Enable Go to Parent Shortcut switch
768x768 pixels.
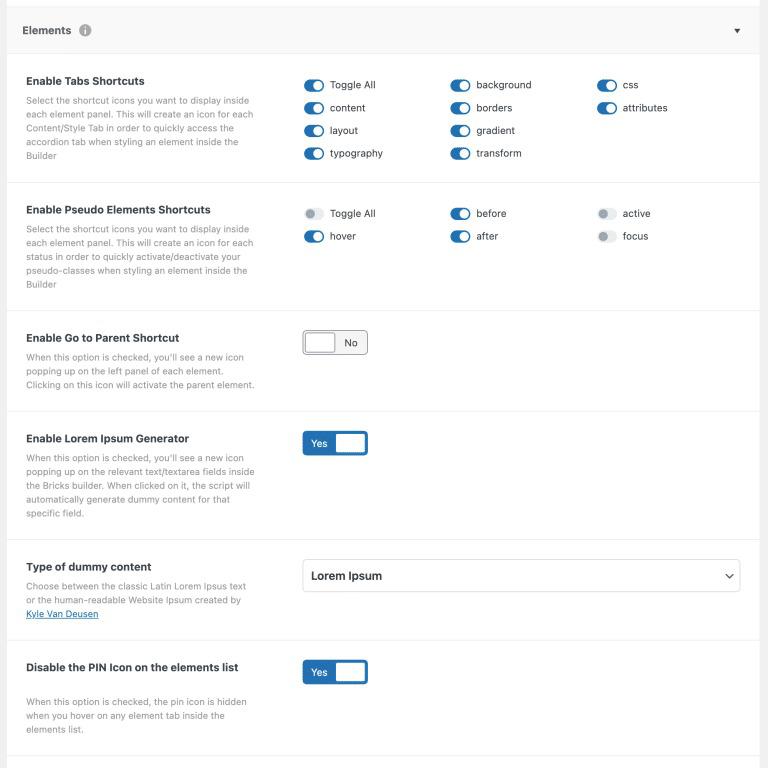[x=335, y=343]
